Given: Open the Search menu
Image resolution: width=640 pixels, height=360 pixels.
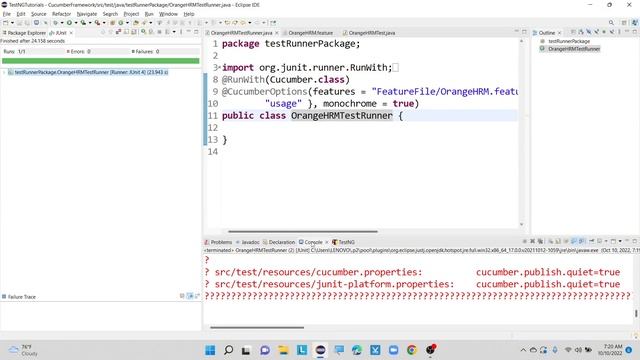Looking at the screenshot, I should coord(110,14).
